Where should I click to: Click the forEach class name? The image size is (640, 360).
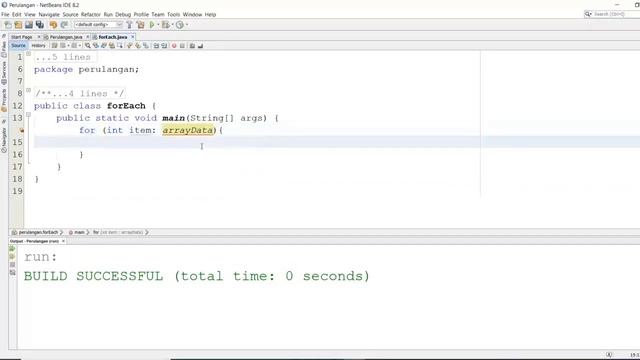(x=126, y=106)
